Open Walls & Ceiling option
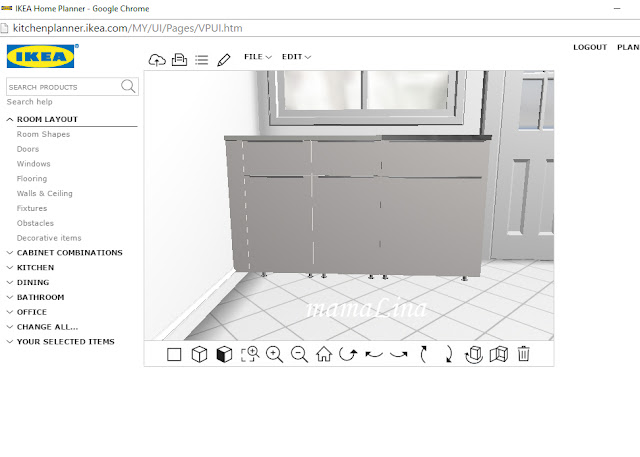Viewport: 640px width, 457px height. click(x=44, y=193)
